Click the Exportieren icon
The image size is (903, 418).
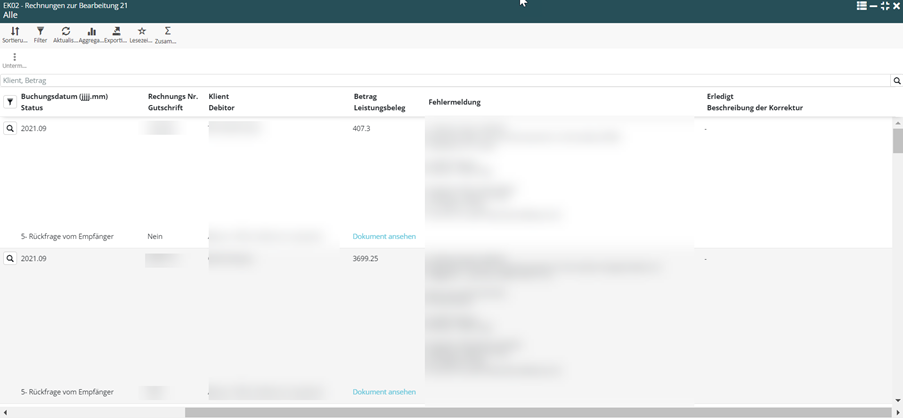coord(116,35)
